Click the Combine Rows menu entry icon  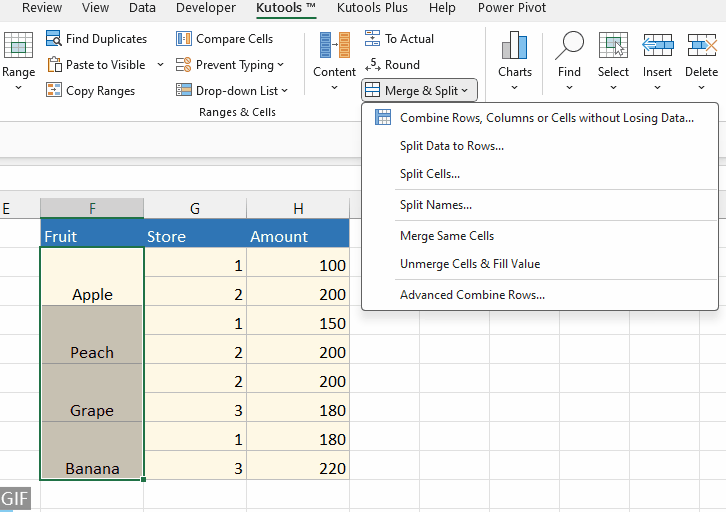click(382, 118)
